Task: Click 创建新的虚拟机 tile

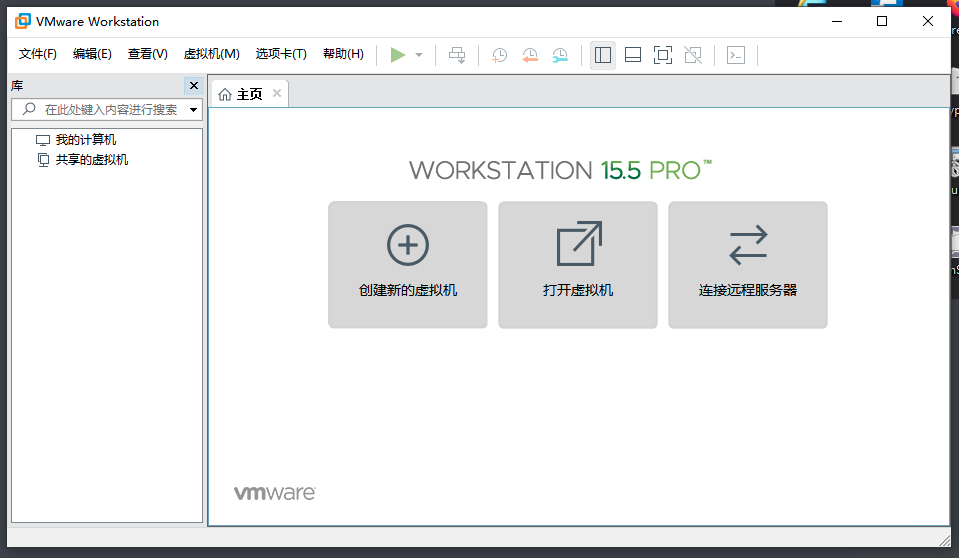Action: [x=408, y=265]
